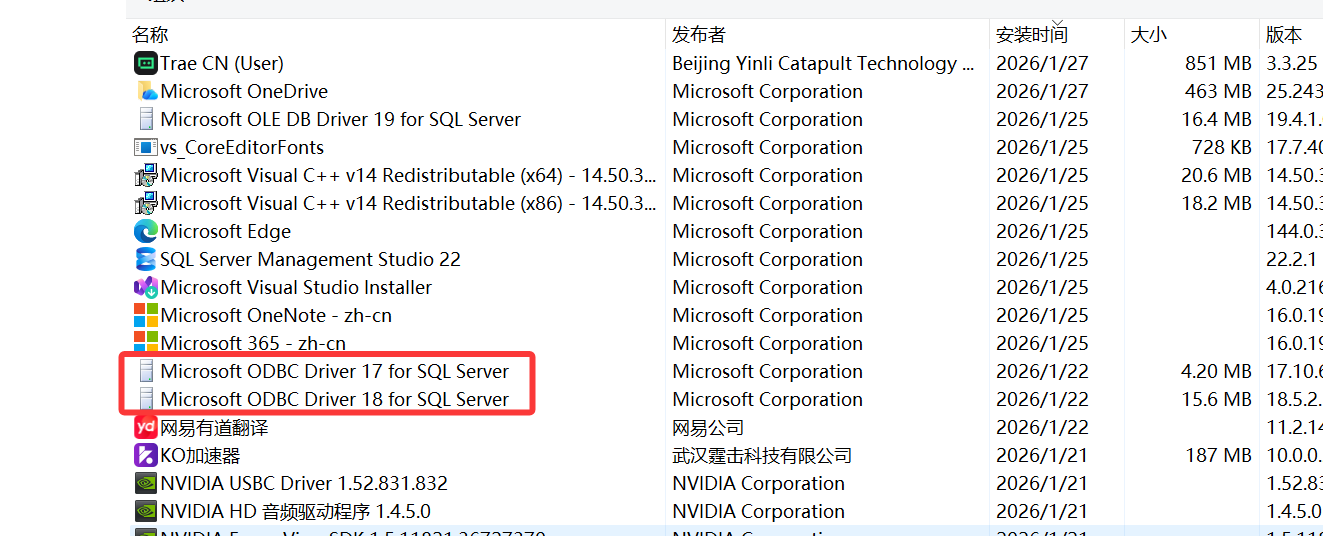Click the Visual Studio Installer icon

click(x=146, y=287)
